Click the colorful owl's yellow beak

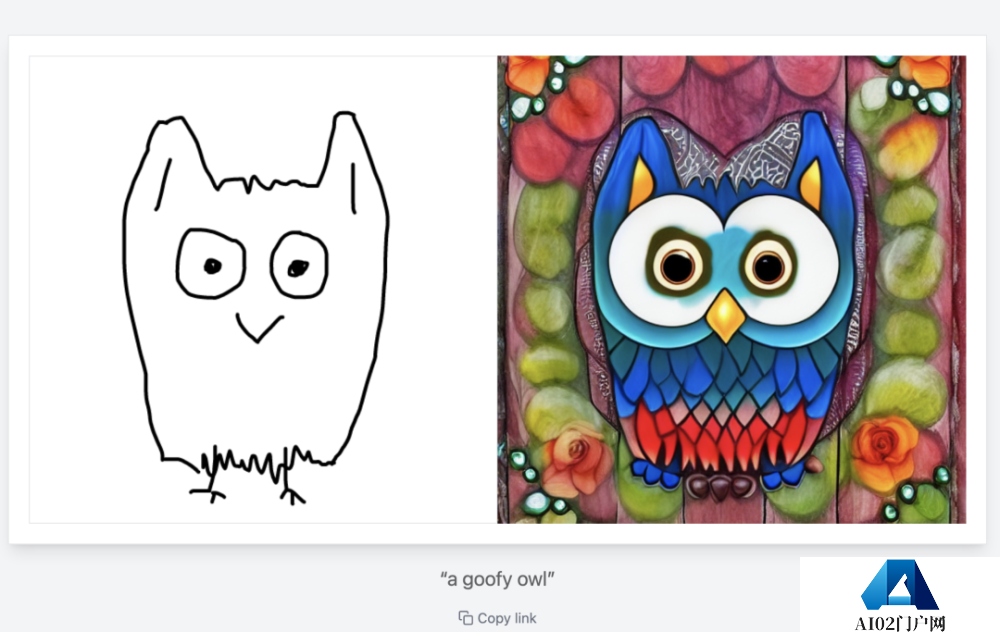(x=725, y=316)
